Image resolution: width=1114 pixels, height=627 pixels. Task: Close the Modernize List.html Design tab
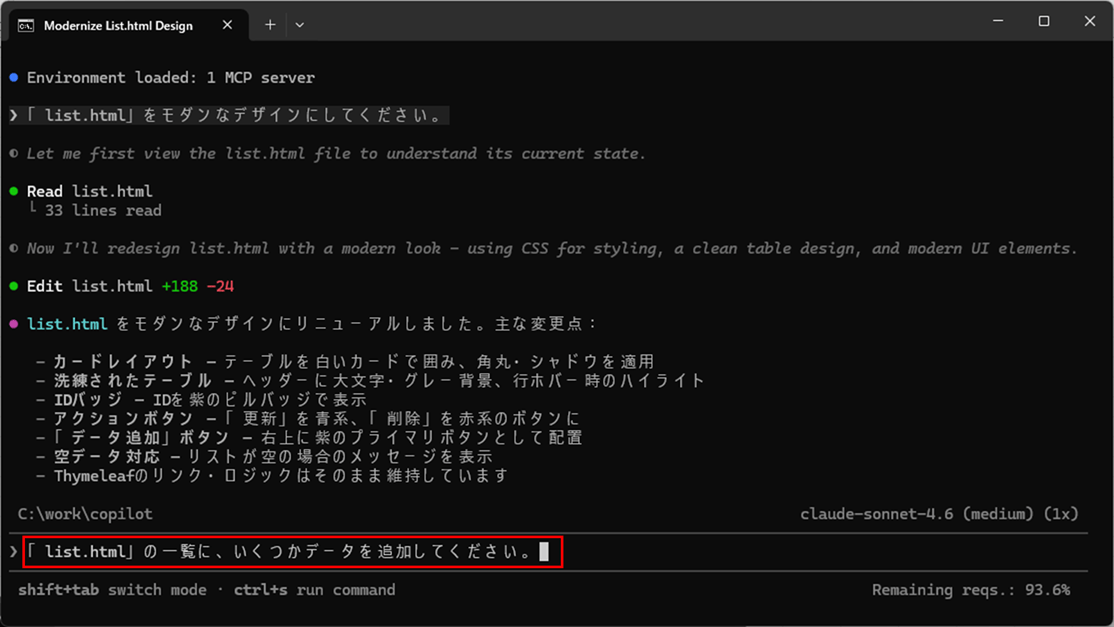[228, 25]
